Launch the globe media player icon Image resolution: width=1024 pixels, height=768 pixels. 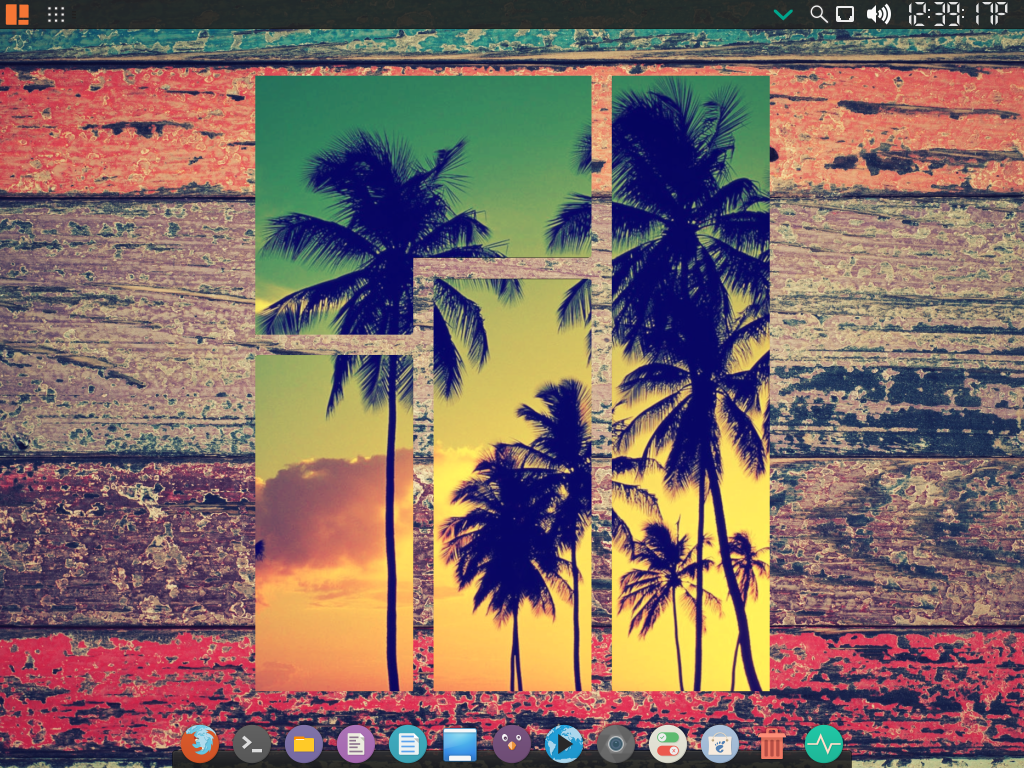[564, 744]
